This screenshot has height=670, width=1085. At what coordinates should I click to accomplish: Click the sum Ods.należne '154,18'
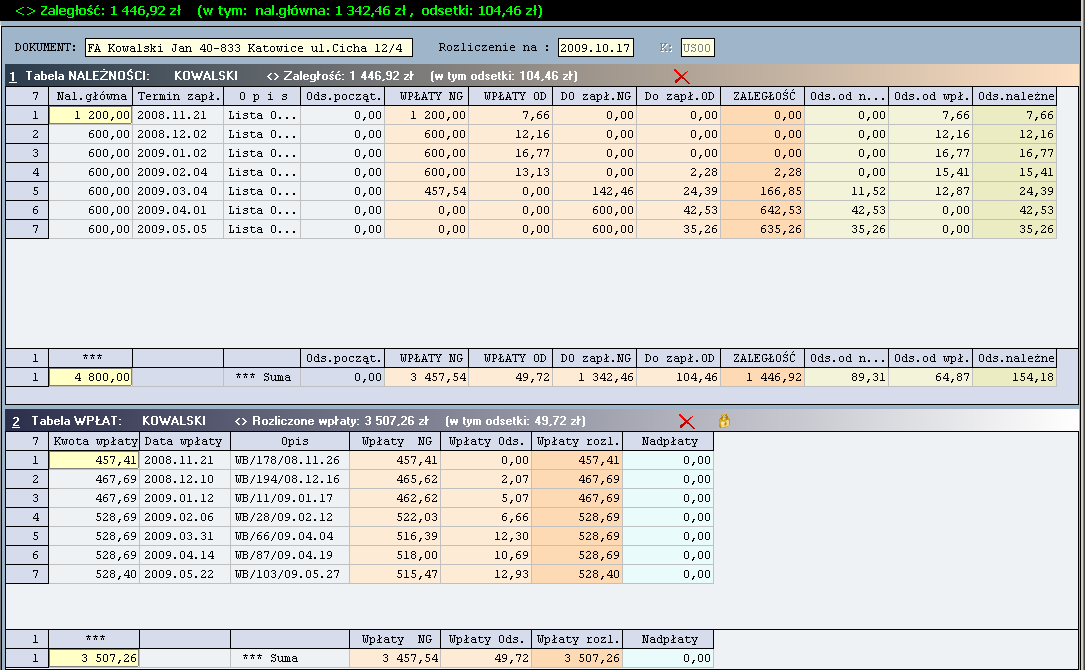[x=1015, y=377]
